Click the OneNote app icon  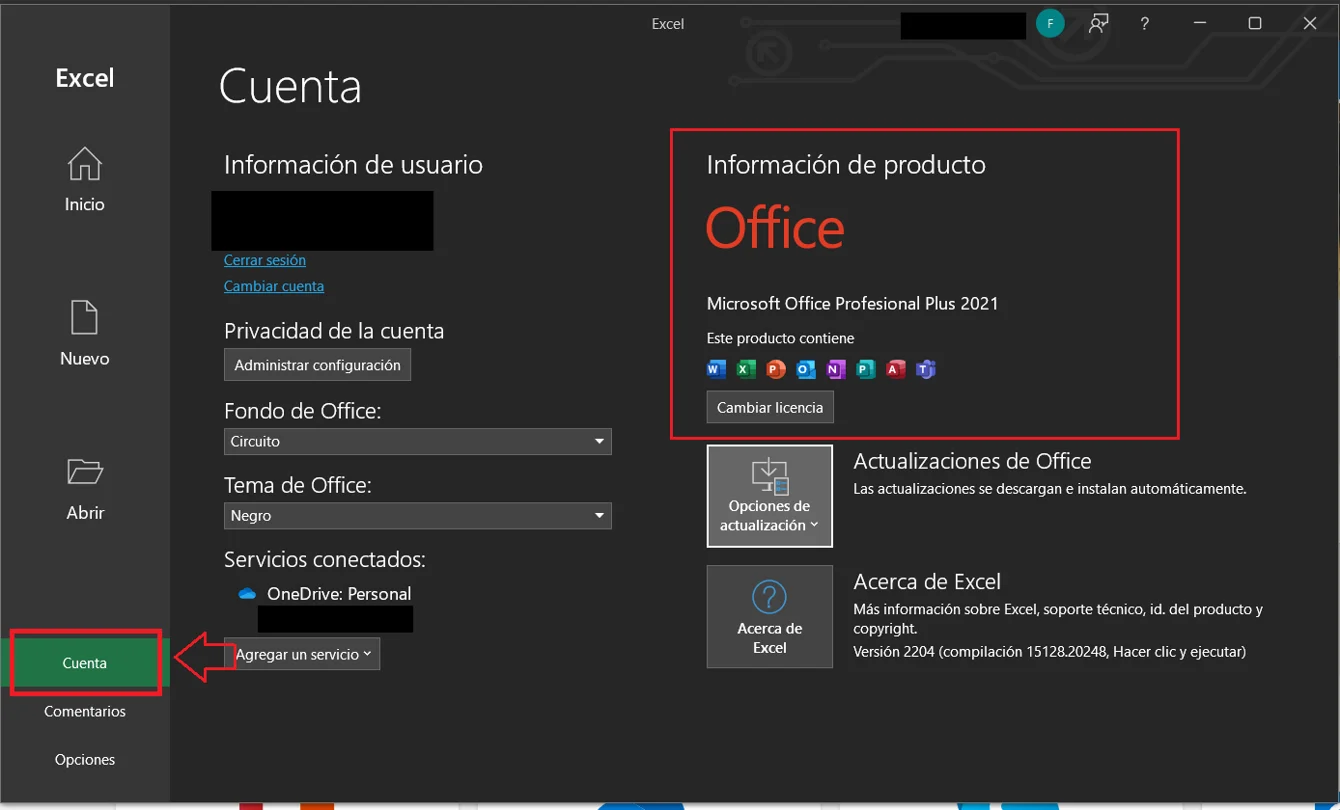click(836, 370)
